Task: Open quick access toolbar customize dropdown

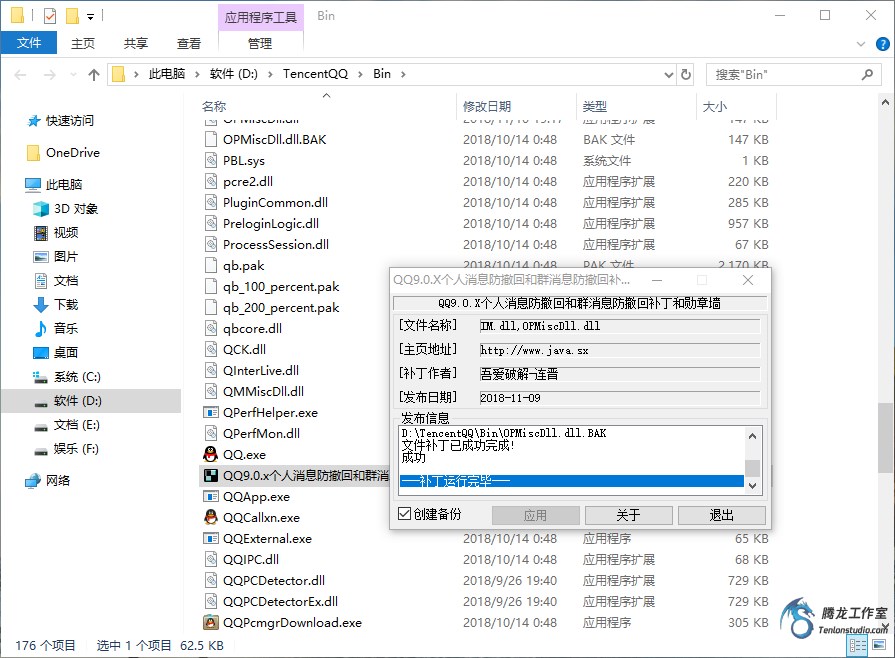Action: [90, 16]
